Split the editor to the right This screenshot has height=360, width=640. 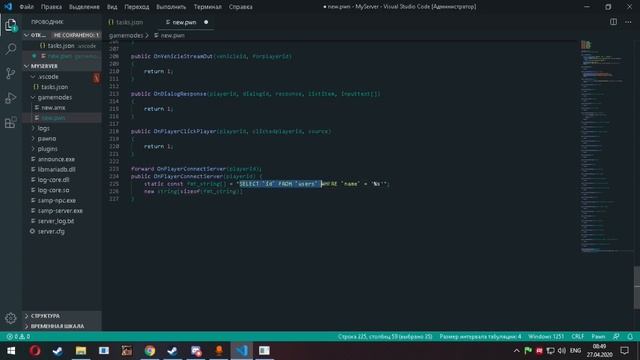point(613,22)
